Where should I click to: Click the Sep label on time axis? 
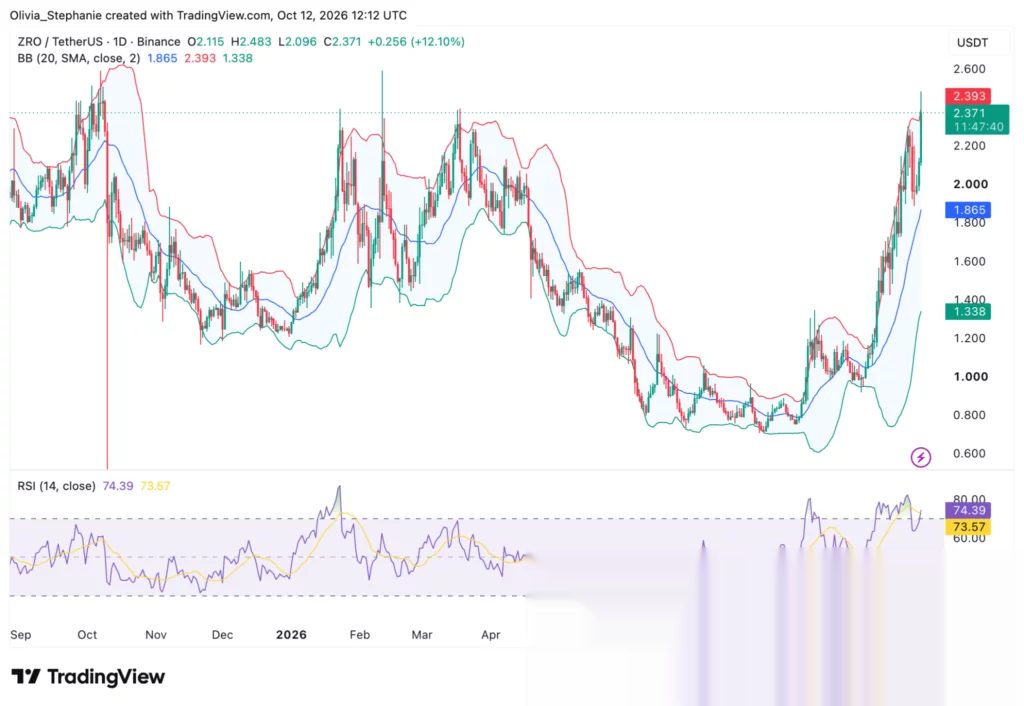point(20,635)
